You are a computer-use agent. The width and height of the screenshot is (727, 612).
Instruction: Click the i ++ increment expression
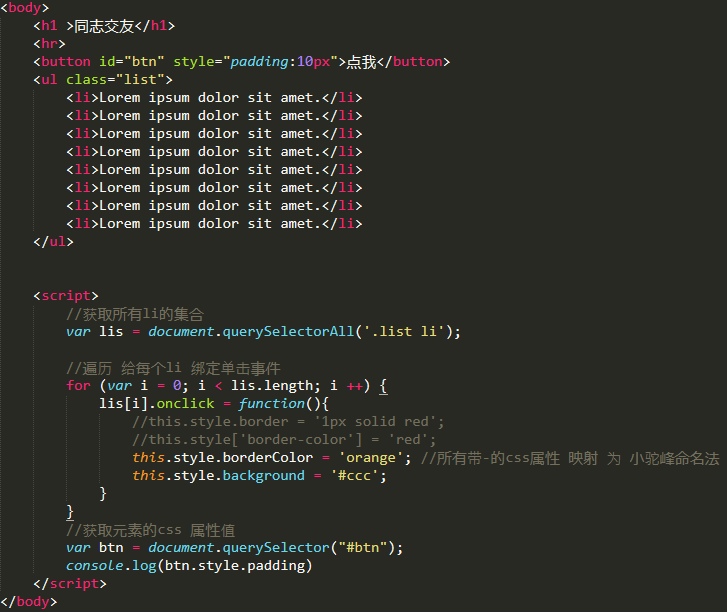click(346, 386)
